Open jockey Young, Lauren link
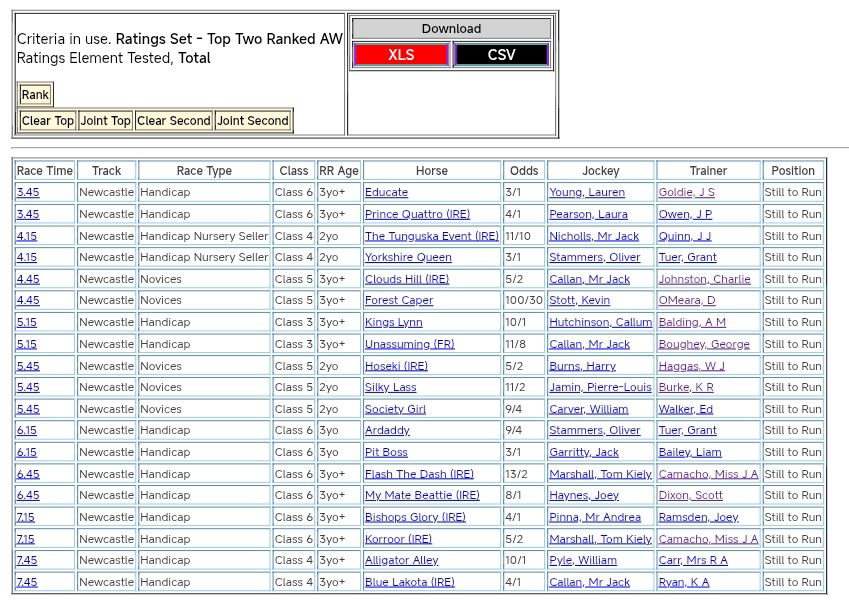This screenshot has width=849, height=610. (587, 192)
